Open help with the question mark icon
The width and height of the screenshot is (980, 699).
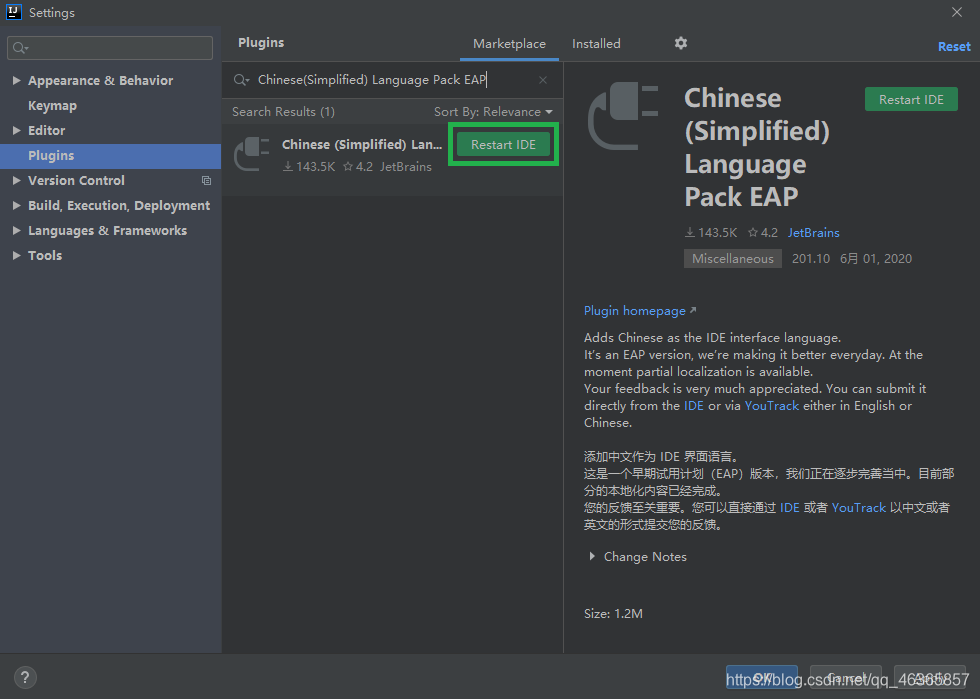pos(25,677)
